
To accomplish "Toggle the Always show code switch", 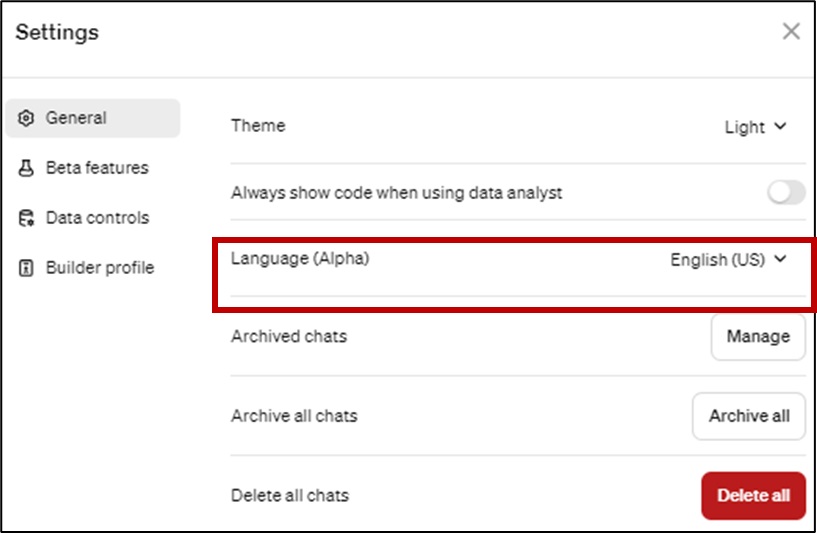I will click(786, 193).
